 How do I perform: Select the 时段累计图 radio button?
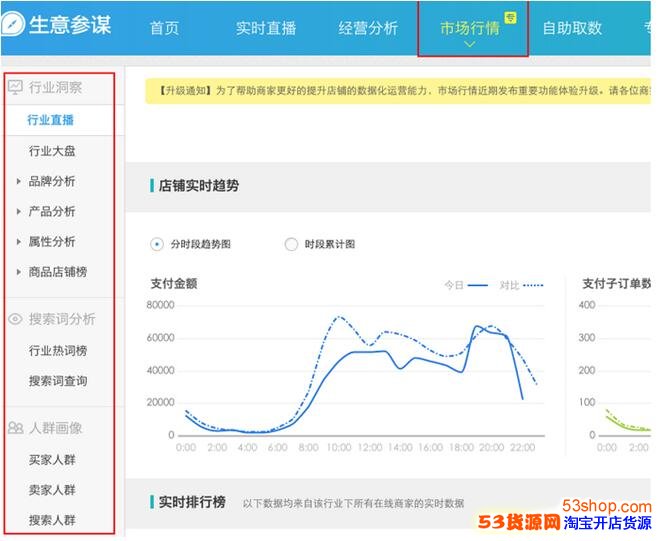[291, 244]
